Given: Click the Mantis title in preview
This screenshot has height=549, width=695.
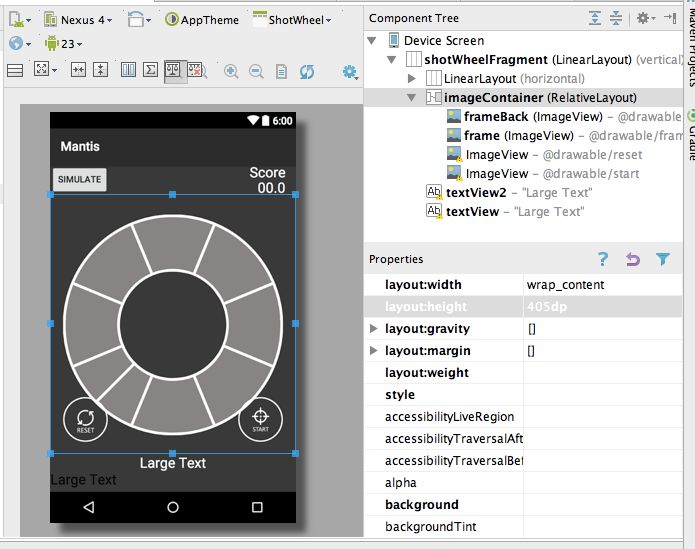Looking at the screenshot, I should click(x=80, y=146).
